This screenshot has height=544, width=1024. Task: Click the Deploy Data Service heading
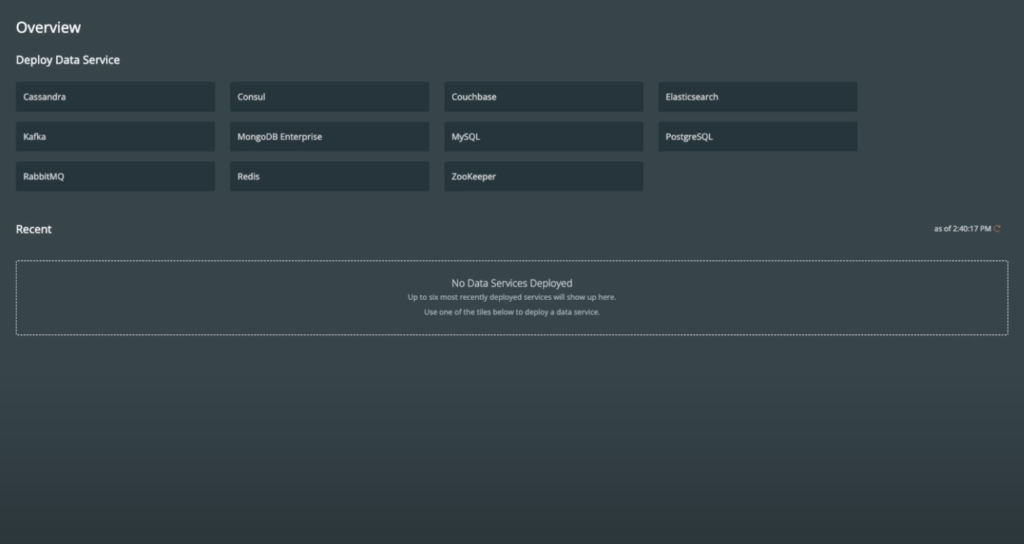click(x=68, y=60)
